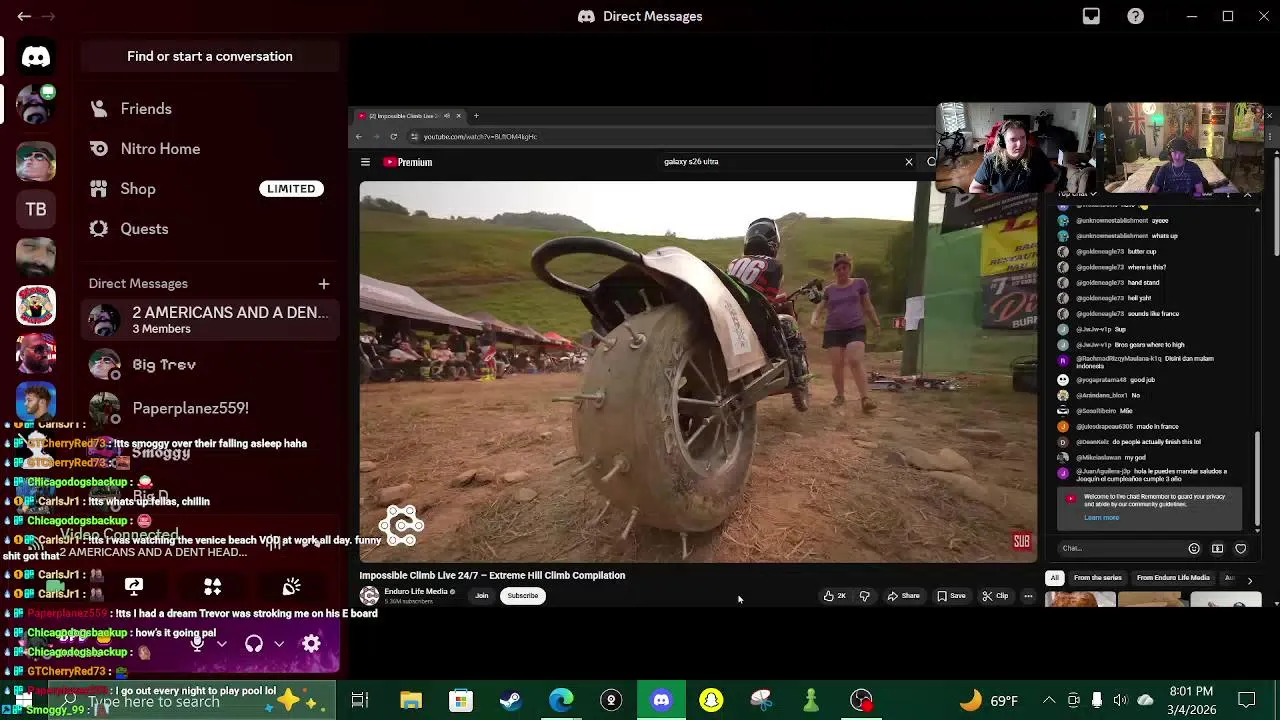The width and height of the screenshot is (1280, 720).
Task: Open the live chat emoji picker
Action: click(1193, 548)
